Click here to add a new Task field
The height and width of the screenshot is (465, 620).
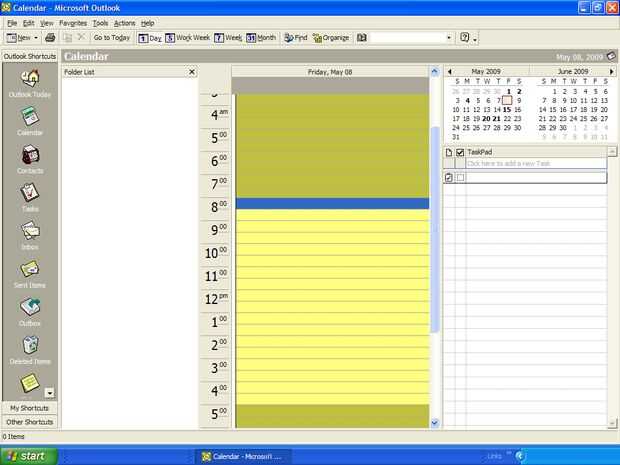pos(536,163)
